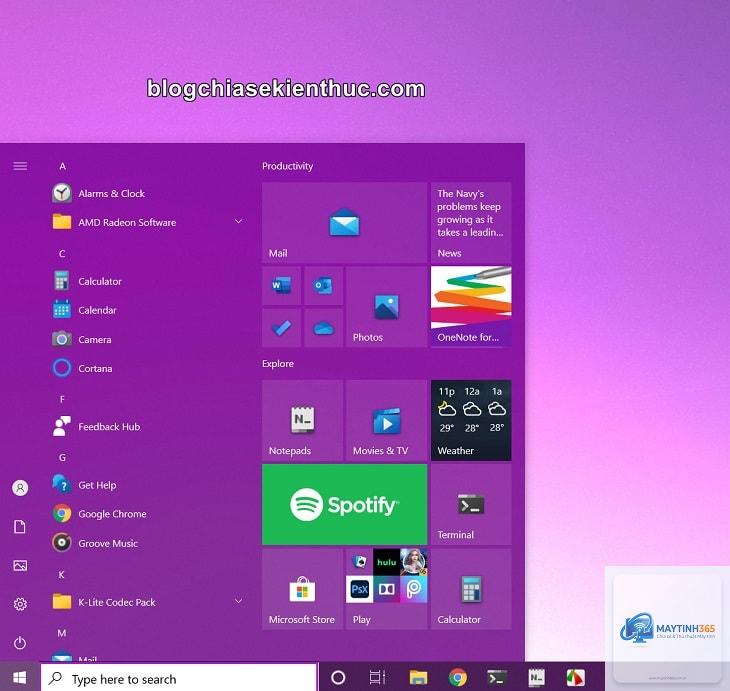Open the Microsoft Store tile

[303, 589]
